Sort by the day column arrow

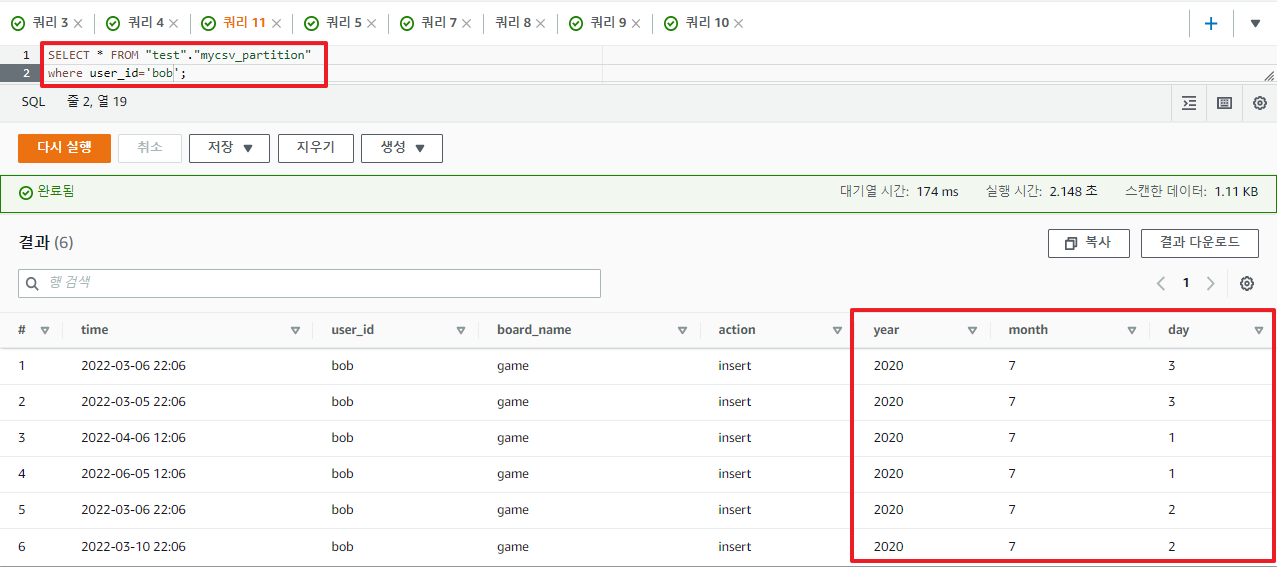click(1259, 330)
